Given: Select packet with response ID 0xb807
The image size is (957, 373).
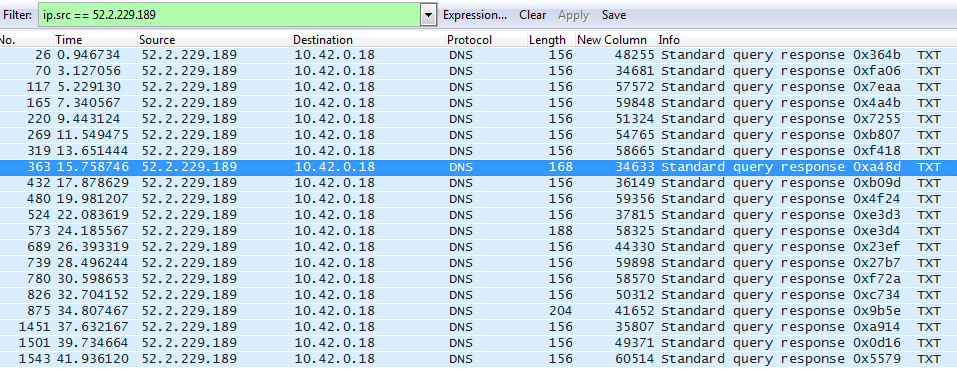Looking at the screenshot, I should (478, 135).
